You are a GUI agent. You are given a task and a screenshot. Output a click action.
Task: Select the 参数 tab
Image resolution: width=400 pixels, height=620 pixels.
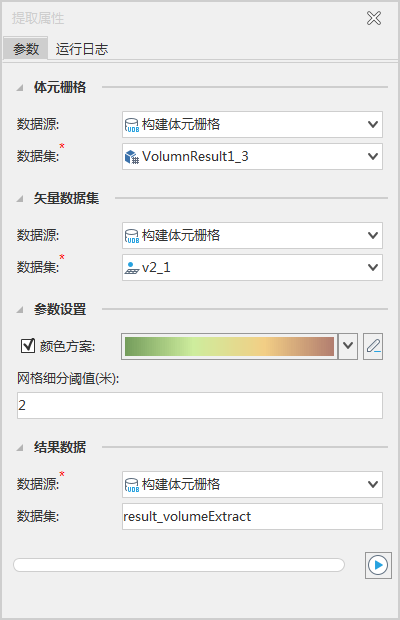click(26, 49)
